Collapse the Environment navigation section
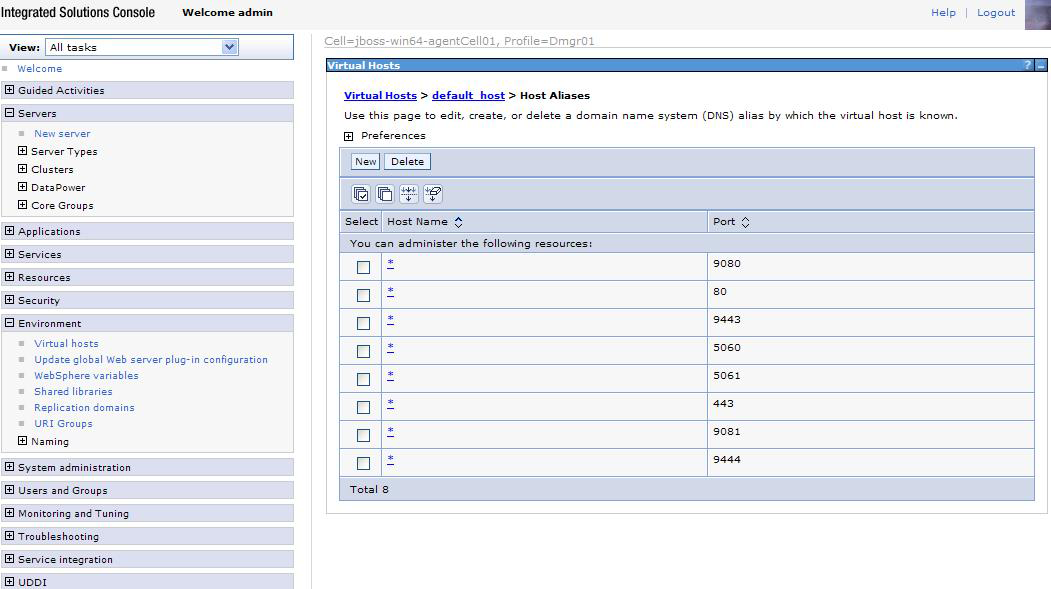The height and width of the screenshot is (589, 1051). [10, 323]
